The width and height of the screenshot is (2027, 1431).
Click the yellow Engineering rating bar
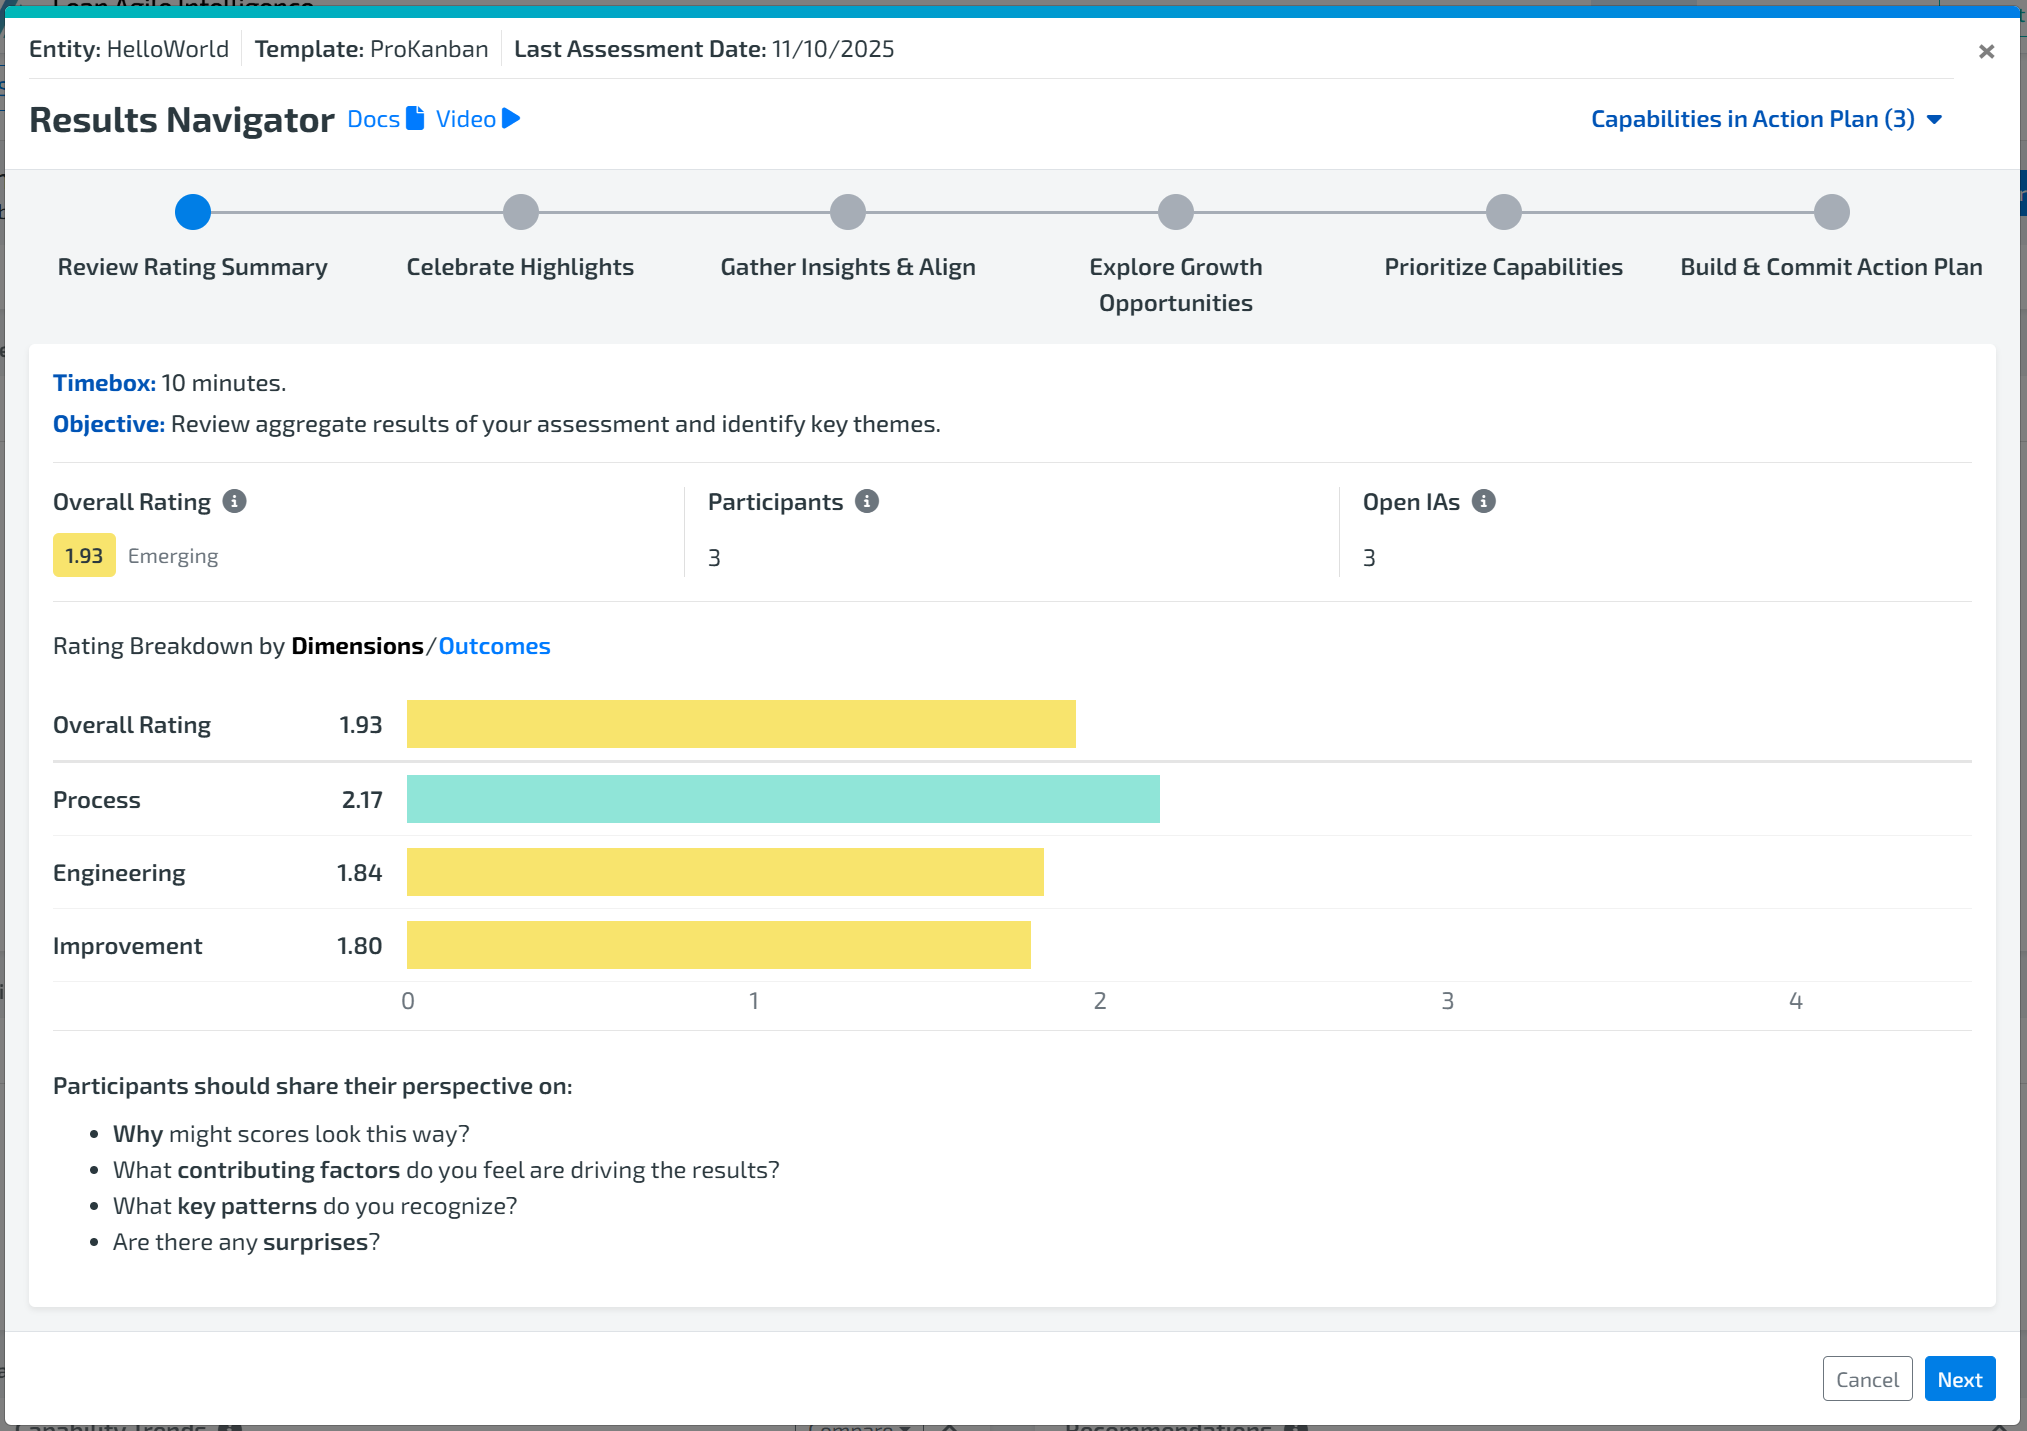click(725, 872)
